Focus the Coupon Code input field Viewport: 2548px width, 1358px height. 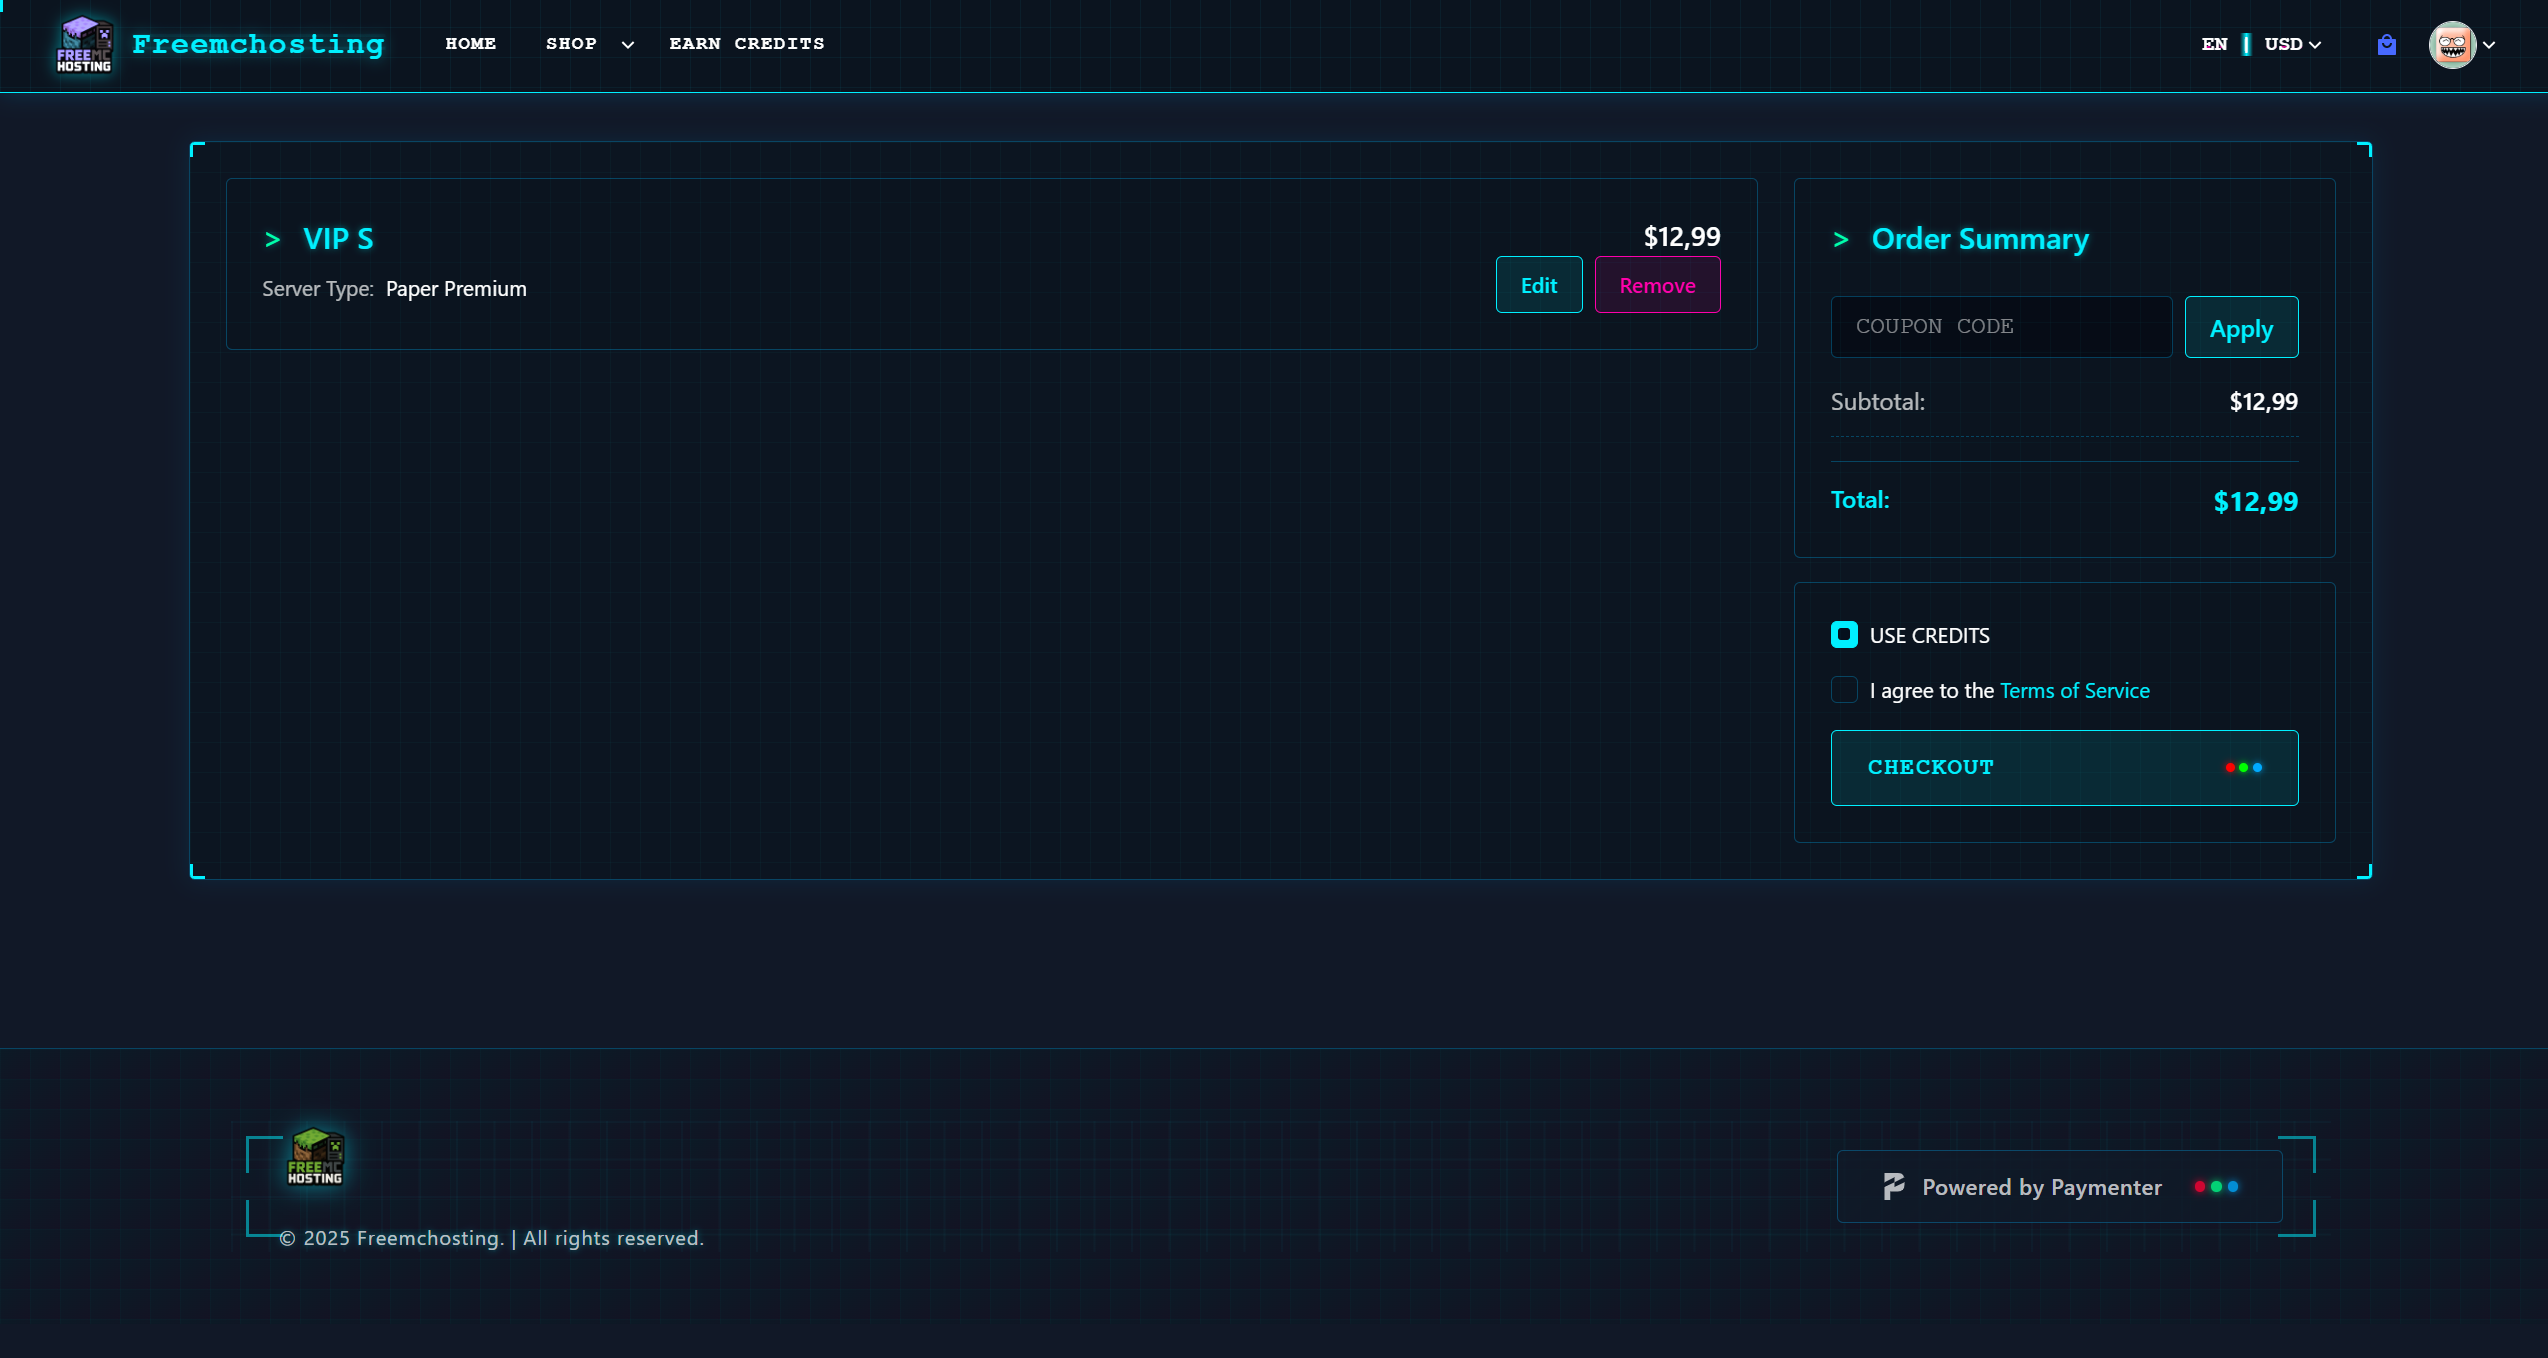tap(2000, 327)
